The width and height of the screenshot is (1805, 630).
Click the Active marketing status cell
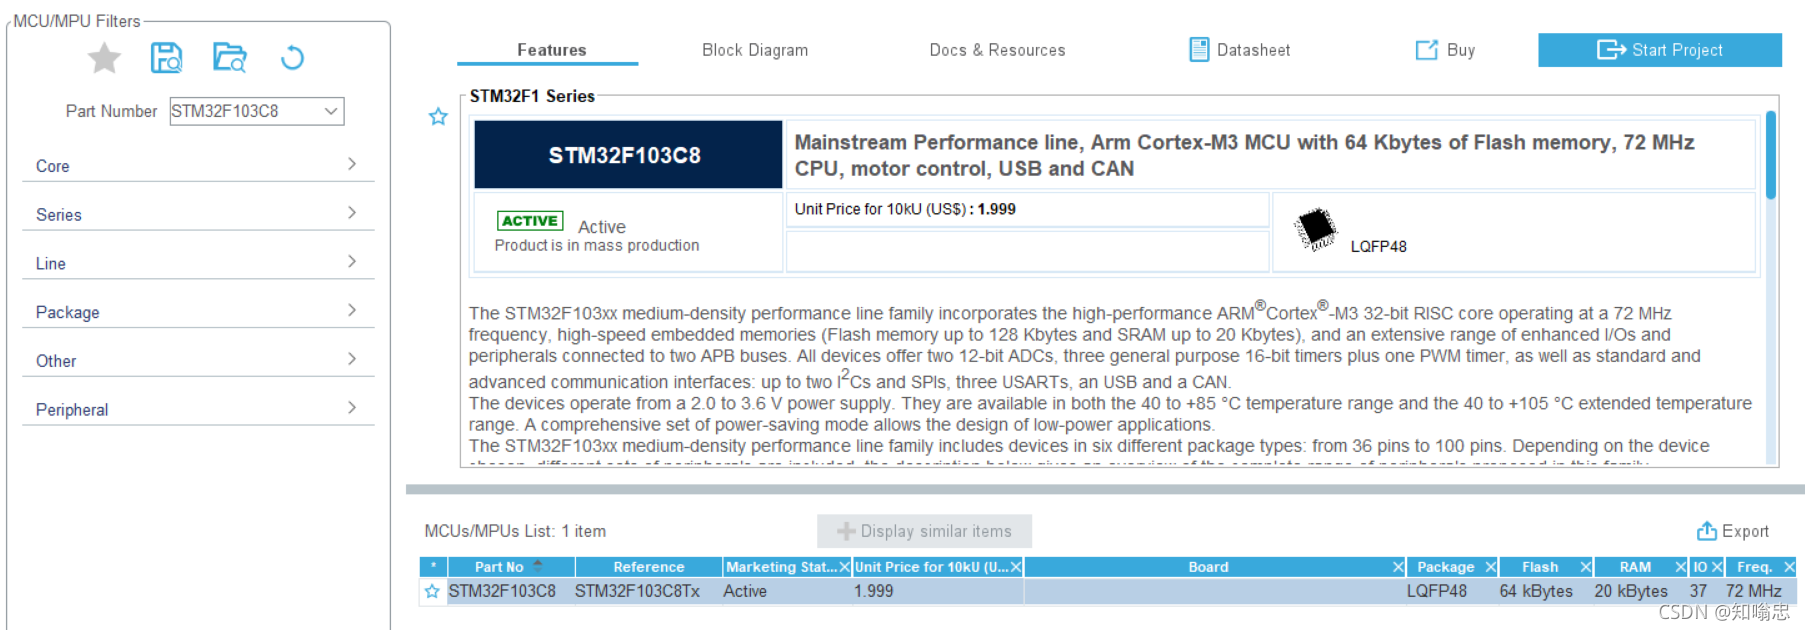(787, 591)
